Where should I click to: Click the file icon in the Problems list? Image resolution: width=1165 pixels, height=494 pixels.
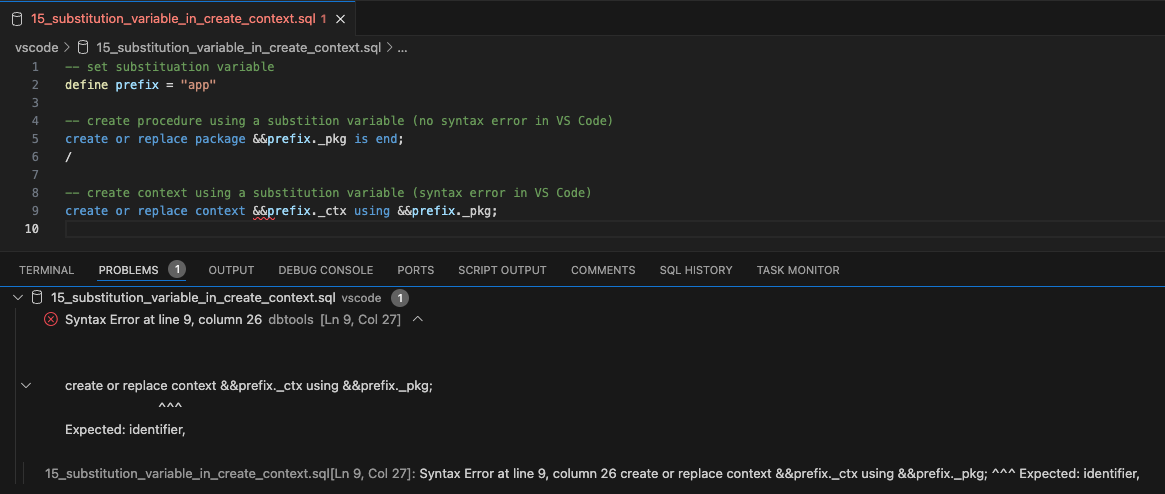(38, 297)
